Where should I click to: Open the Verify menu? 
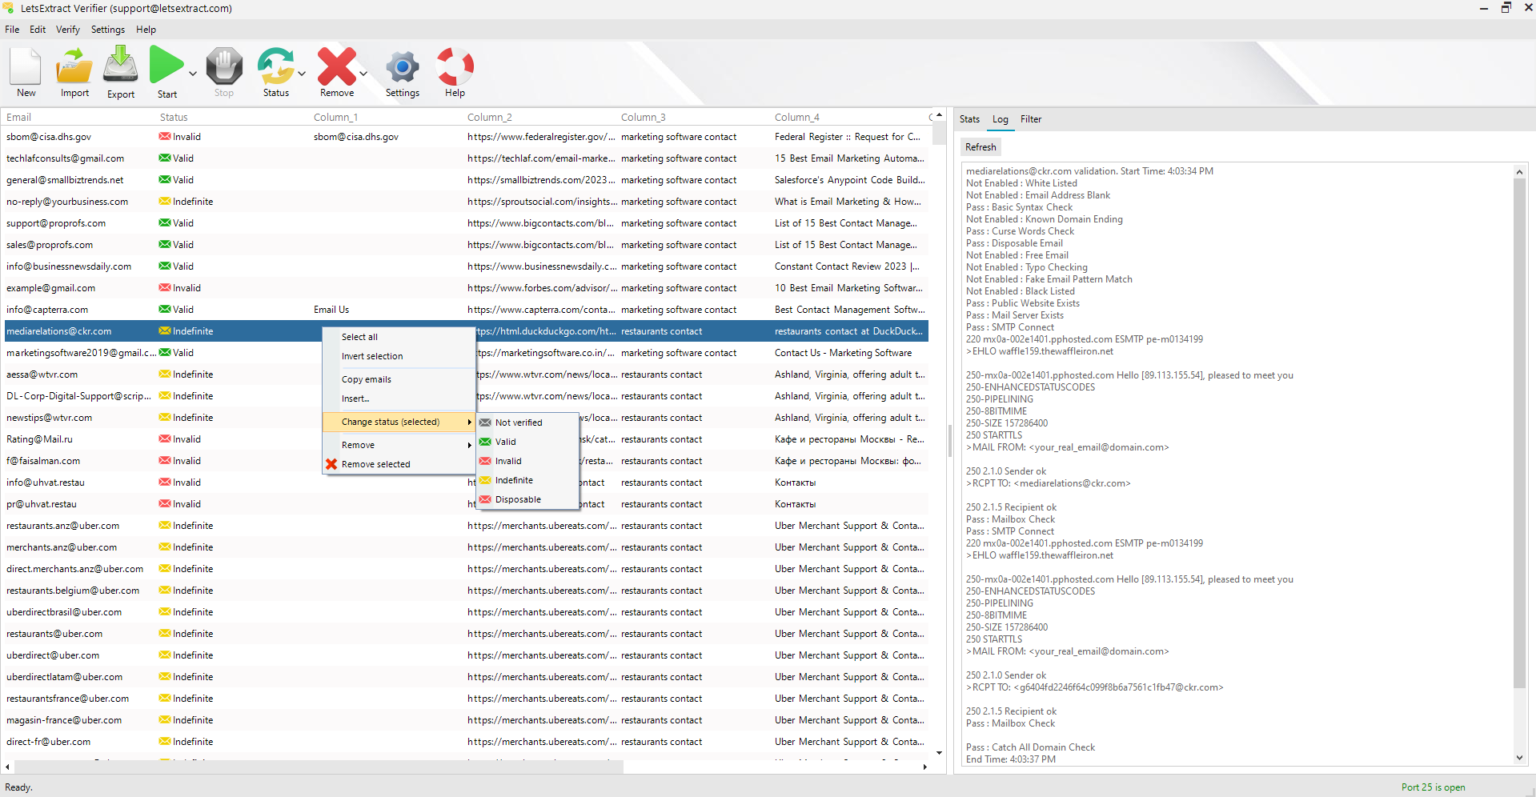pyautogui.click(x=67, y=29)
